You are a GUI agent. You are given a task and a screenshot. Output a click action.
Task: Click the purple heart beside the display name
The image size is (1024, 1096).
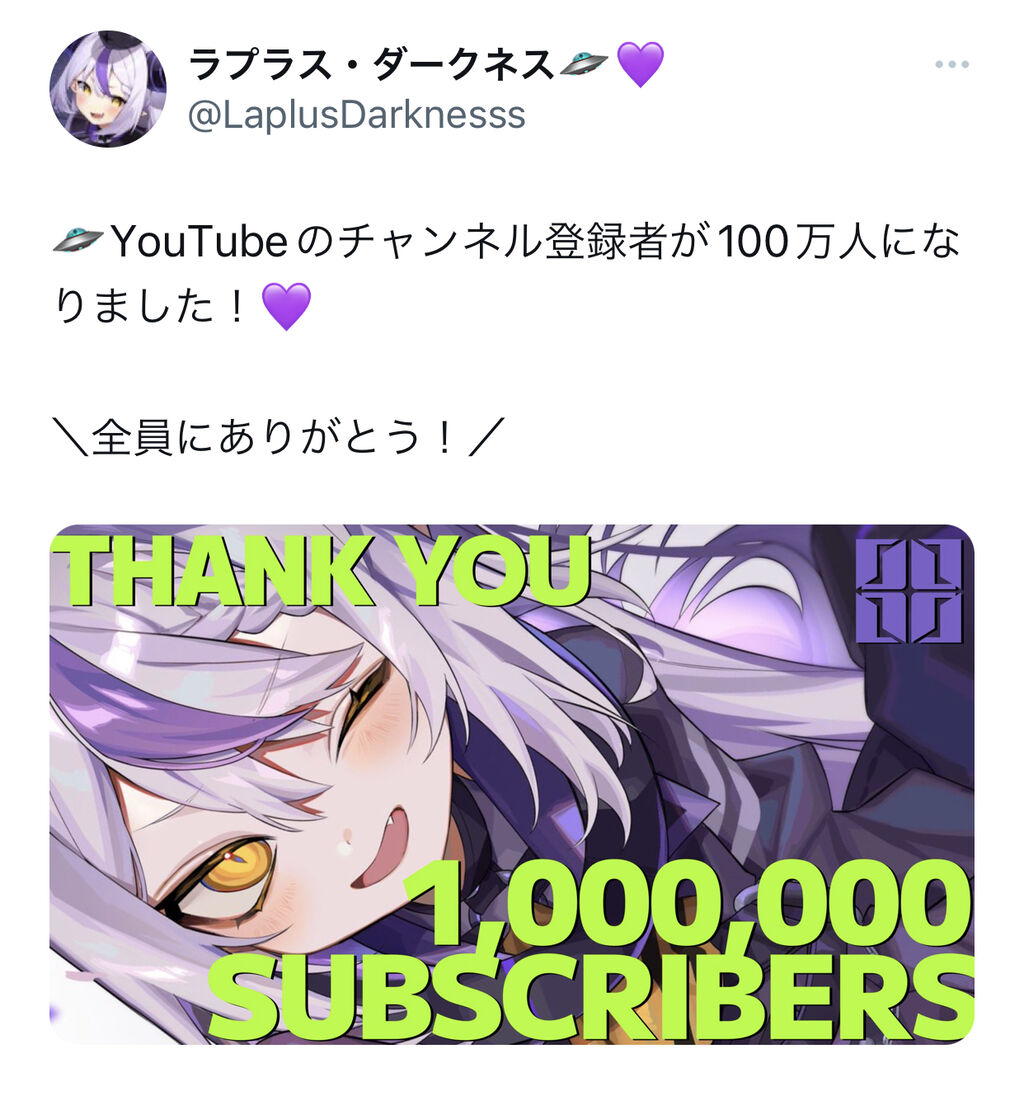coord(640,64)
